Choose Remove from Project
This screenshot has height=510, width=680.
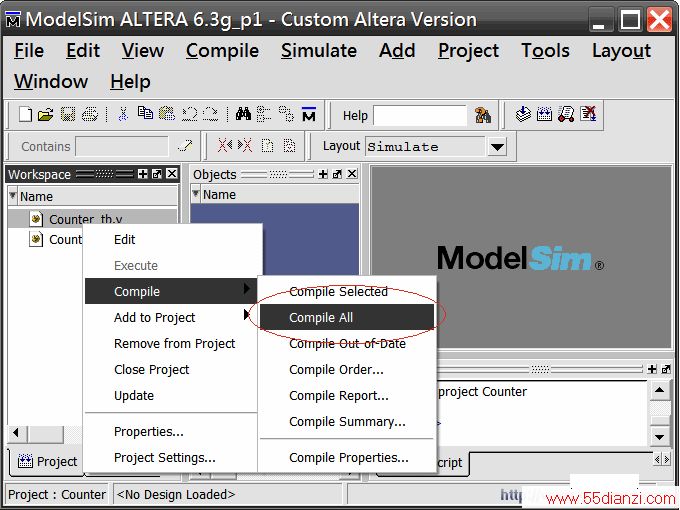pos(171,343)
